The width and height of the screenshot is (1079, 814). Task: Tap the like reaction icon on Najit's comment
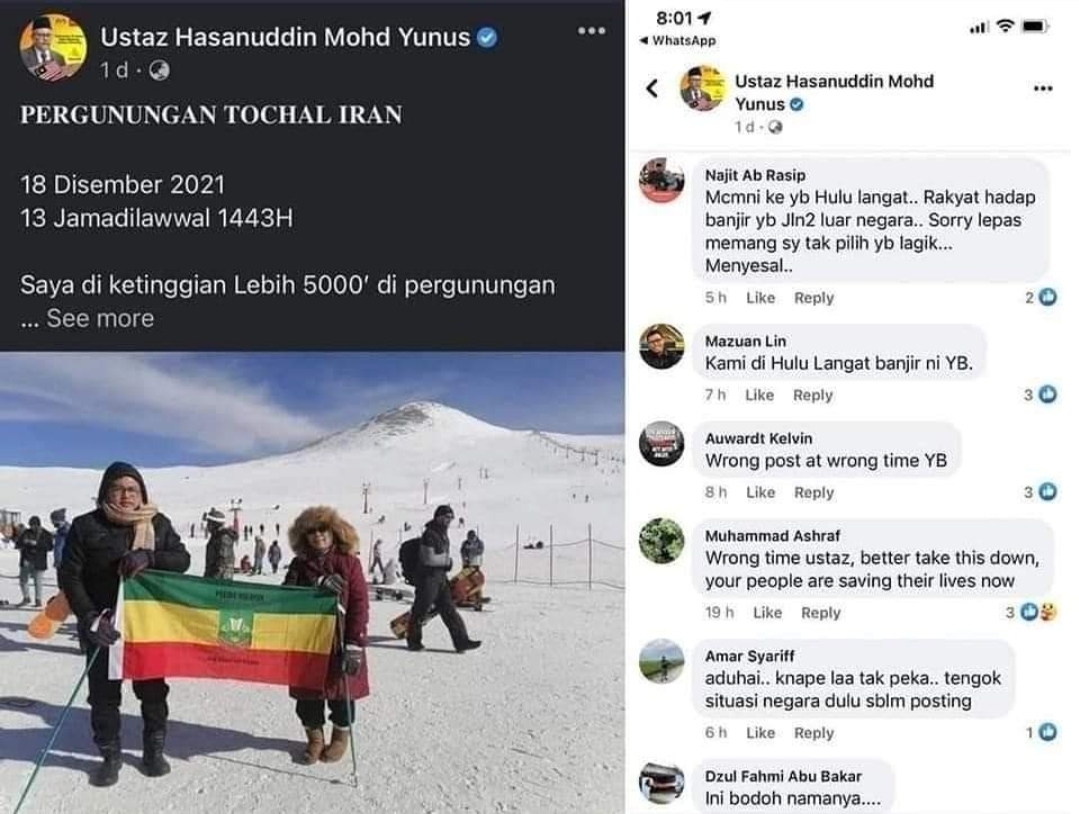click(x=1047, y=297)
